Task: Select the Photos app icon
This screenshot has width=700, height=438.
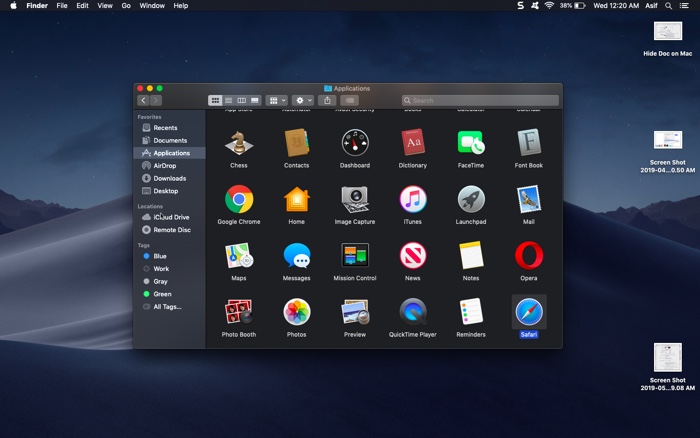Action: tap(296, 312)
